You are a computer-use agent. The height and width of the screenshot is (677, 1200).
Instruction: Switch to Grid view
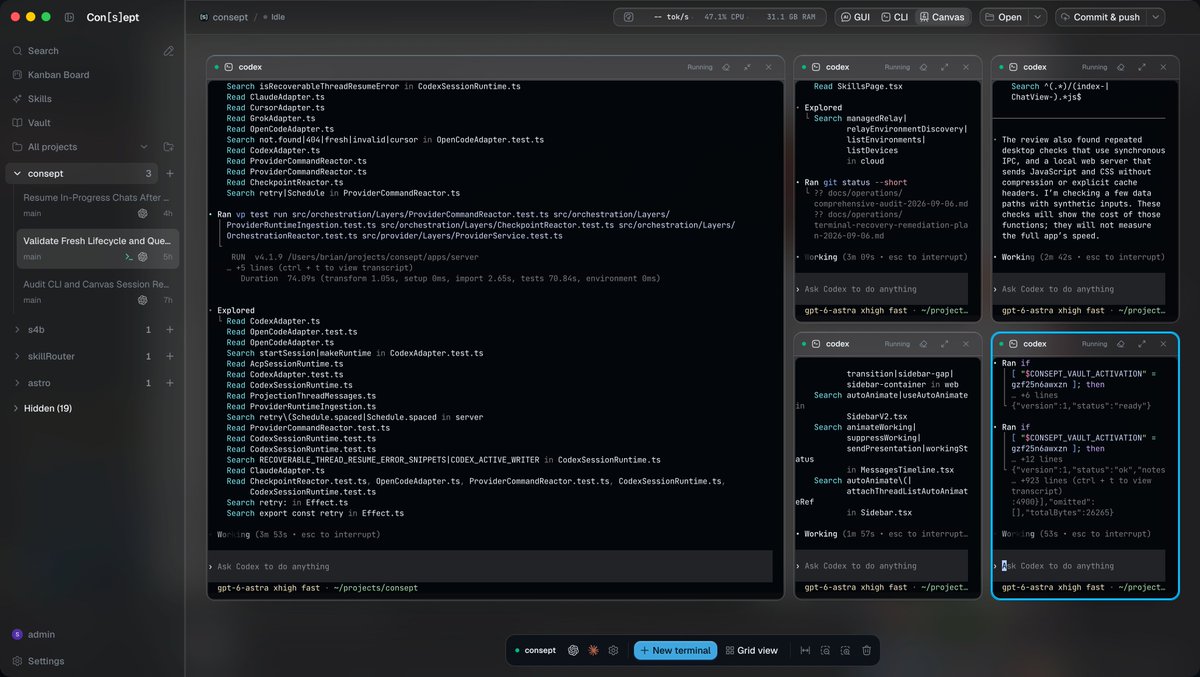click(x=752, y=650)
